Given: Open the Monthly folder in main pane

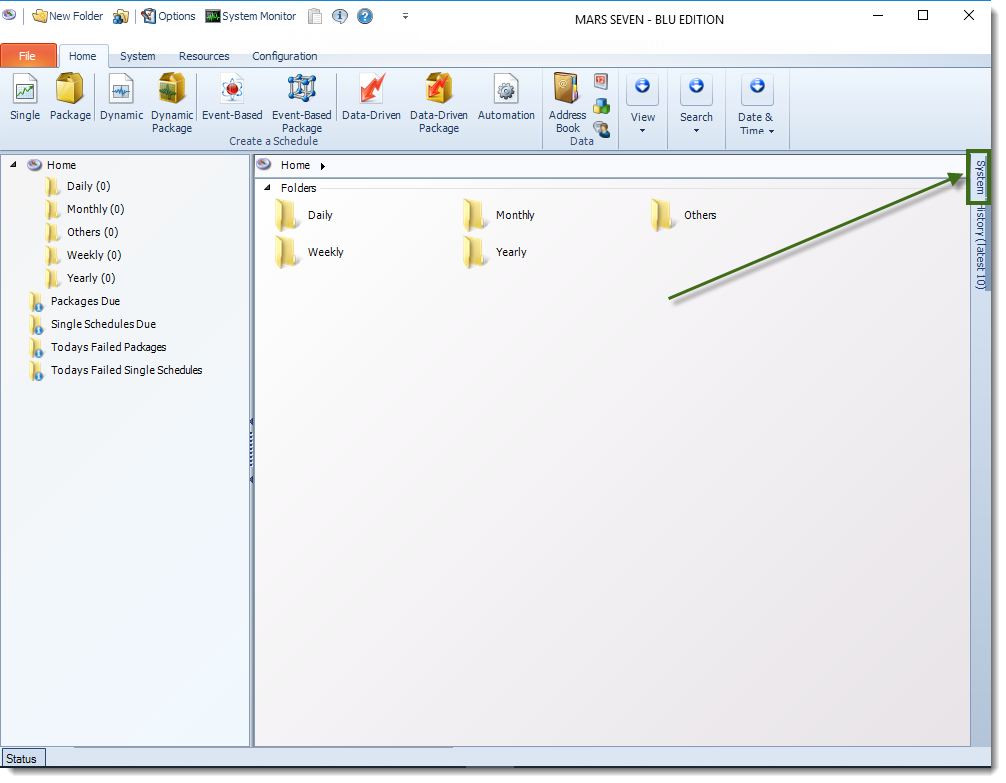Looking at the screenshot, I should pos(499,215).
